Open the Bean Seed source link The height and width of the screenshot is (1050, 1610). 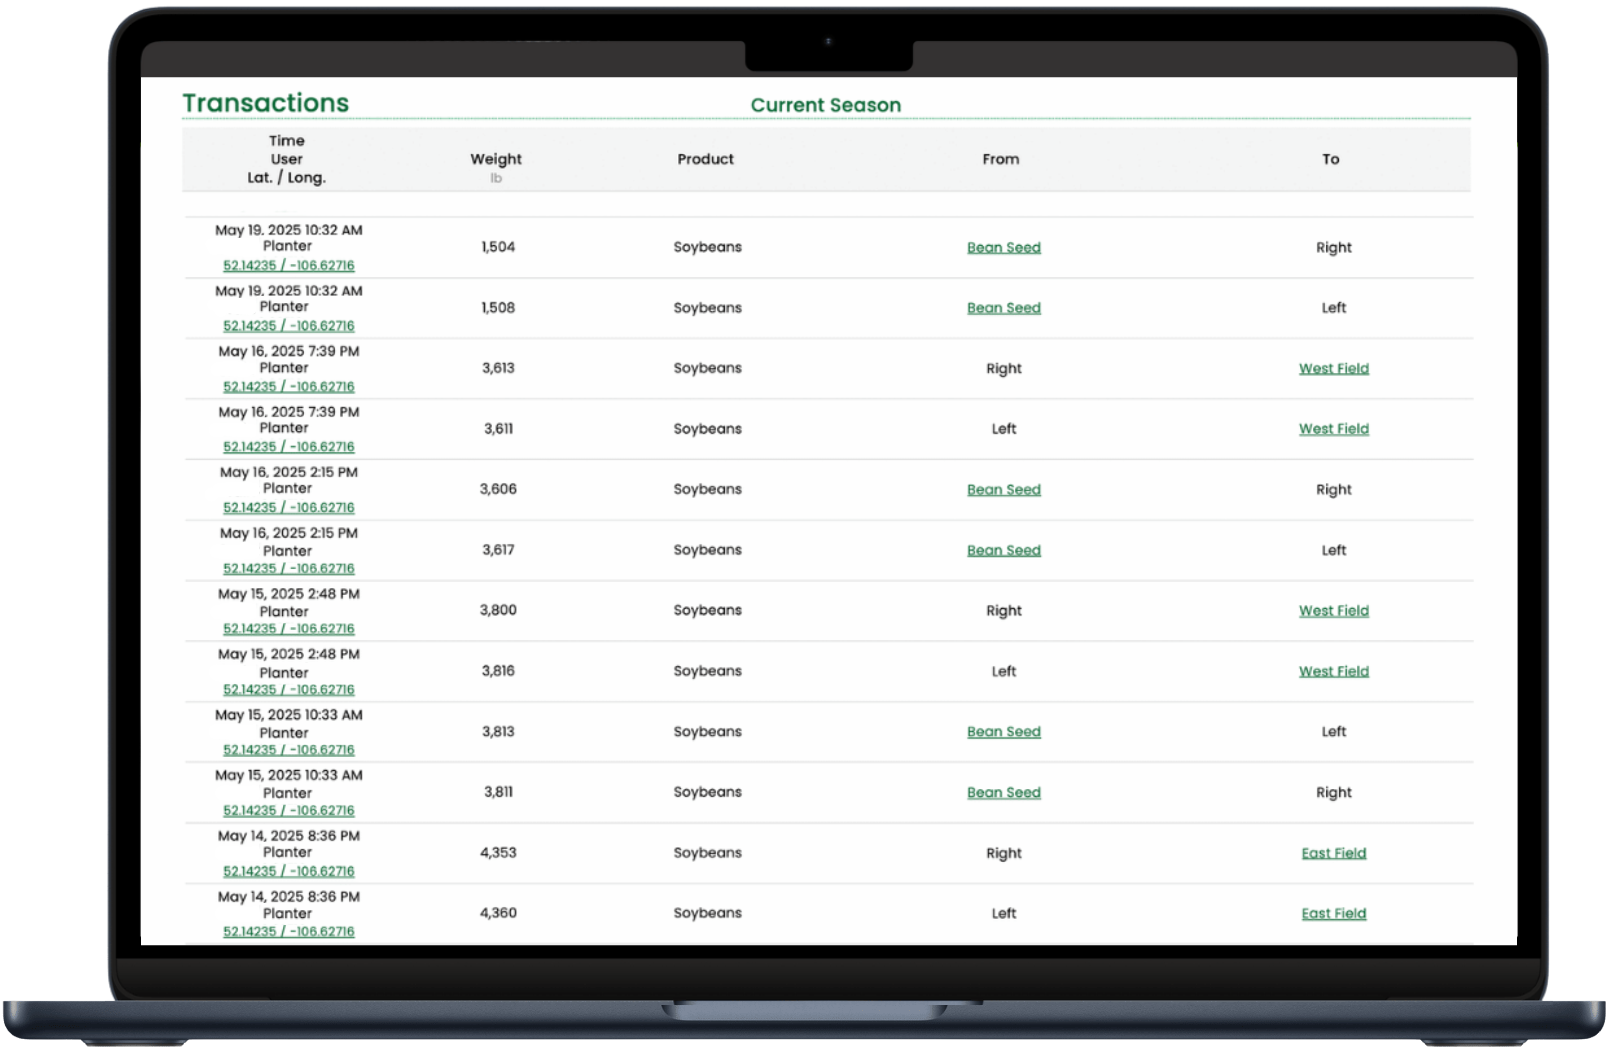pos(1003,247)
